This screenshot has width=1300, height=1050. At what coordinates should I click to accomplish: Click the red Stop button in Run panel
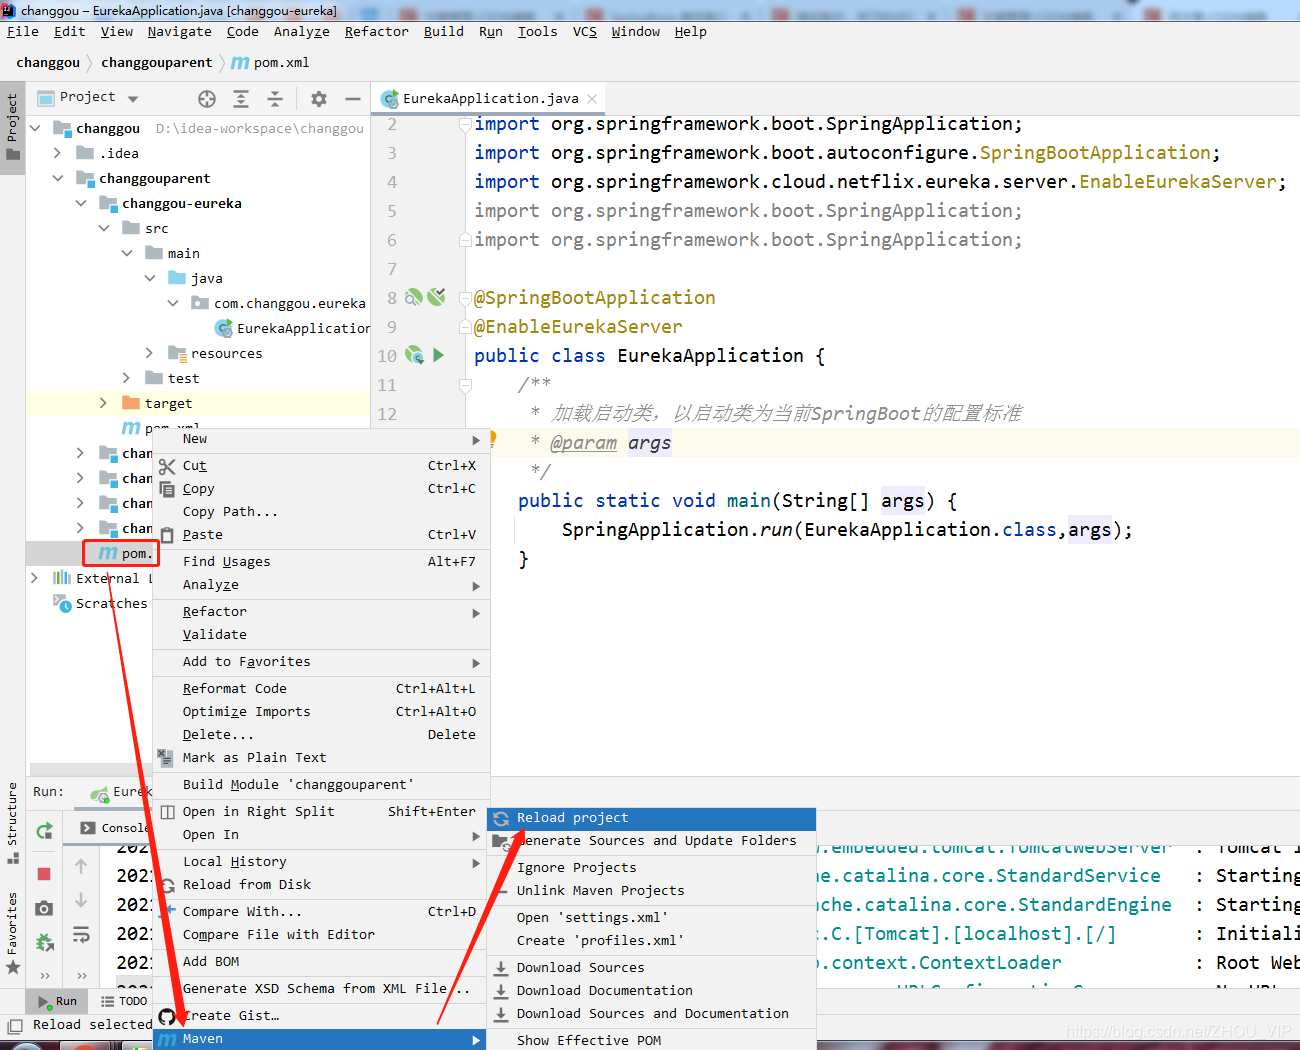[x=44, y=874]
